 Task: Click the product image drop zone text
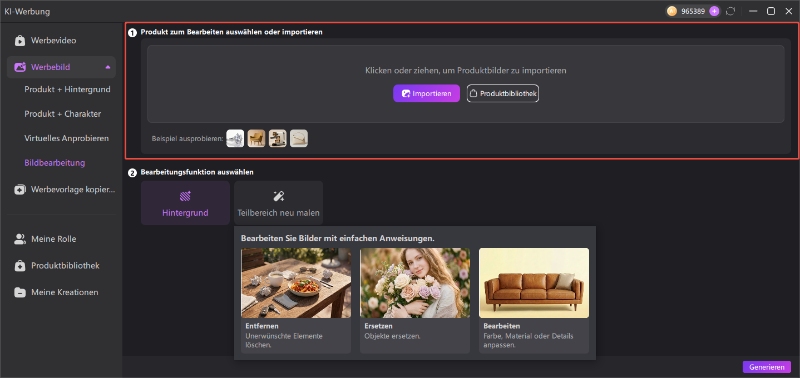(x=466, y=70)
